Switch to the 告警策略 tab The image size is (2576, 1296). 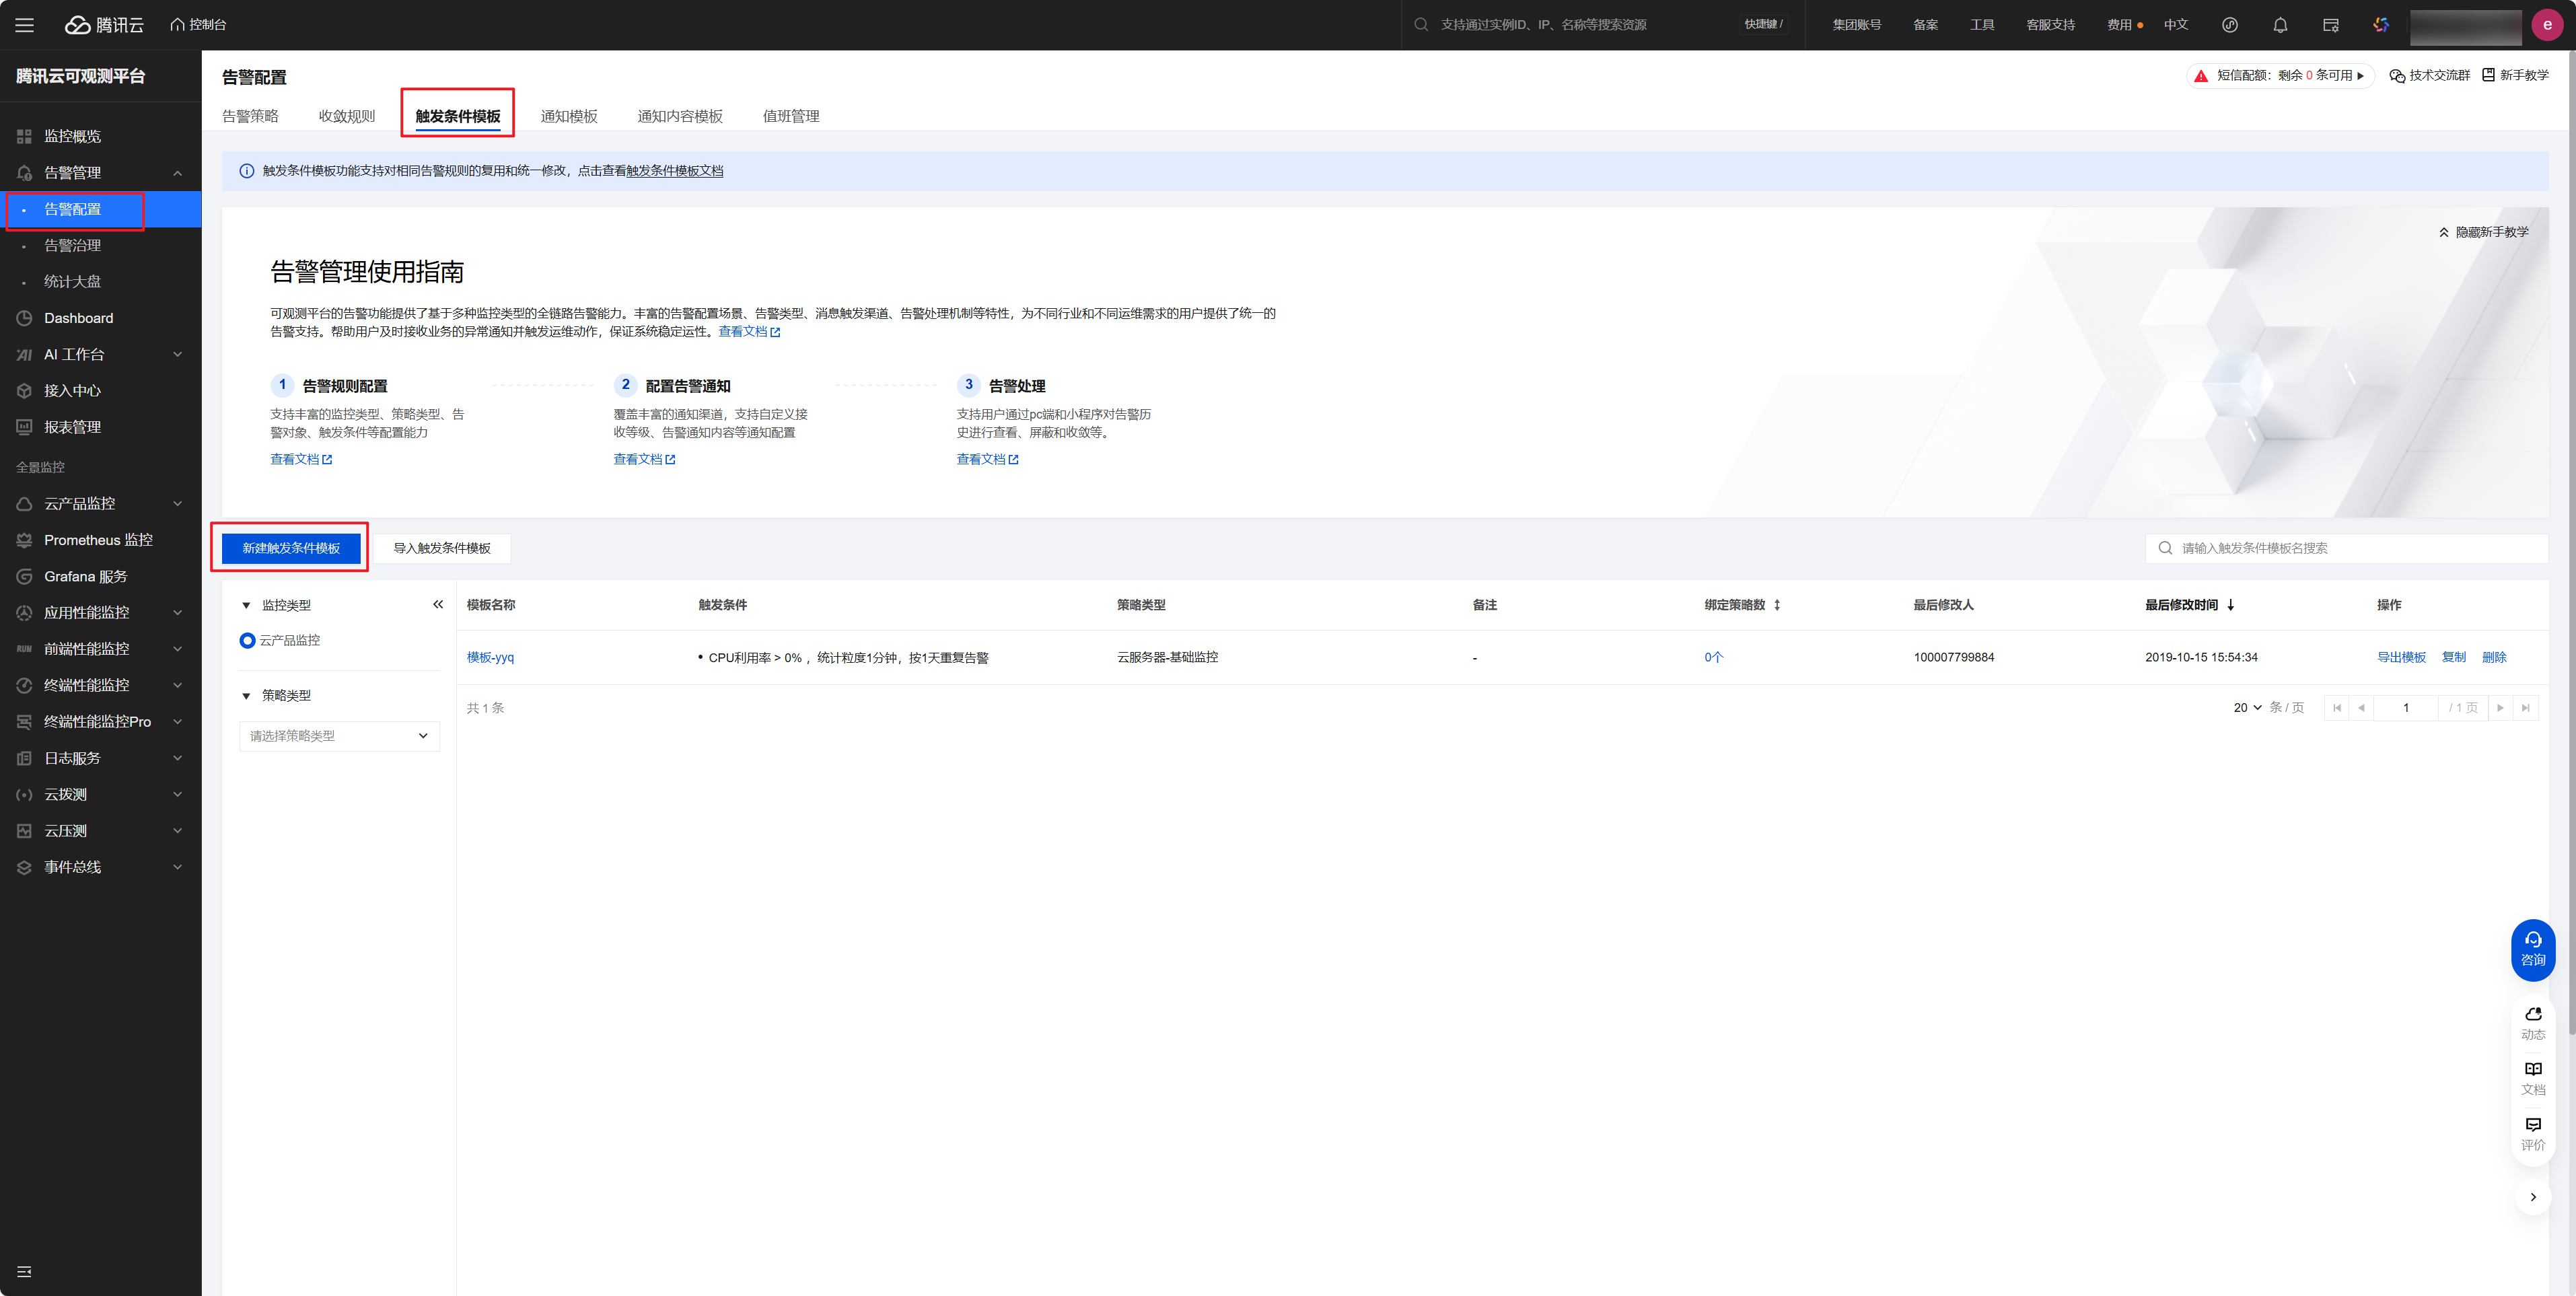point(250,116)
